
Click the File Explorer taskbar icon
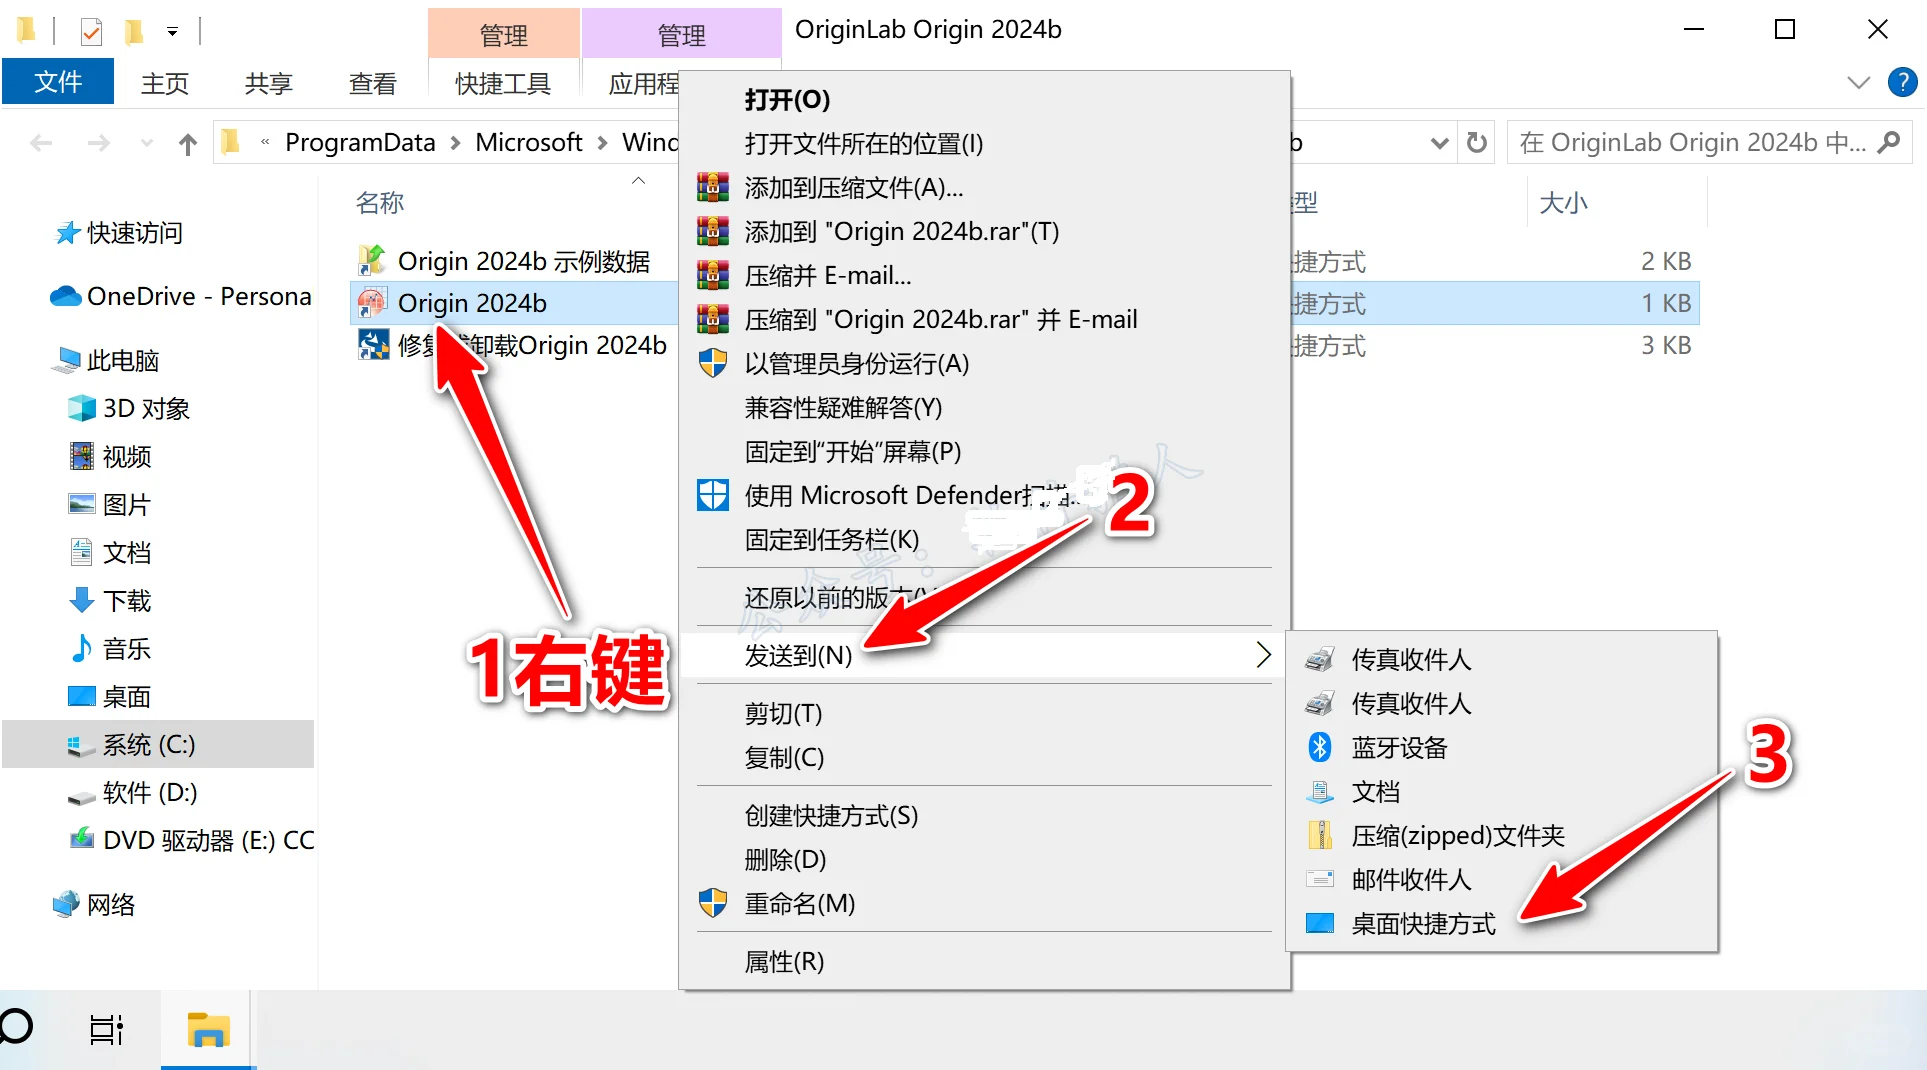(208, 1028)
